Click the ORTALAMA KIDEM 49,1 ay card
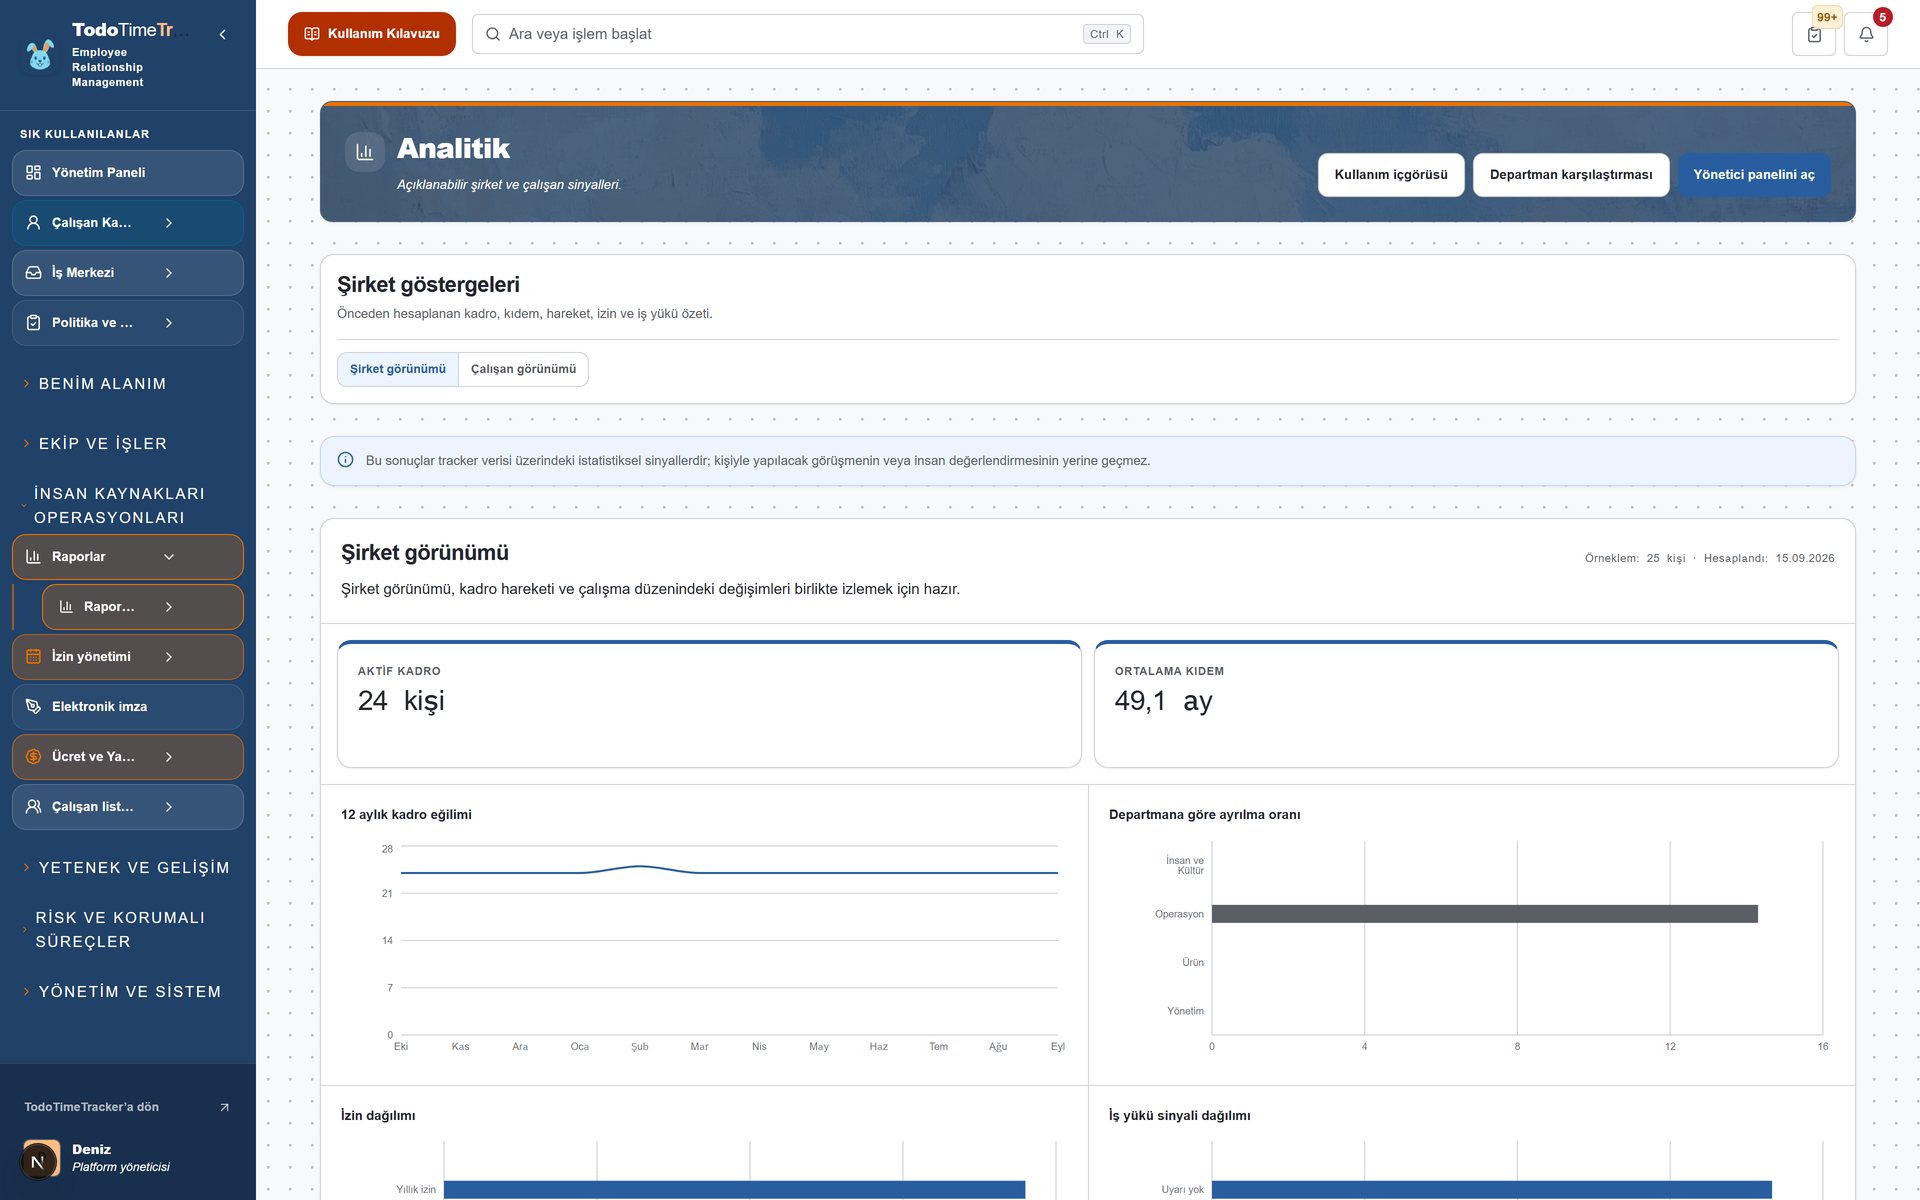Screen dimensions: 1920x1200 tap(1466, 704)
